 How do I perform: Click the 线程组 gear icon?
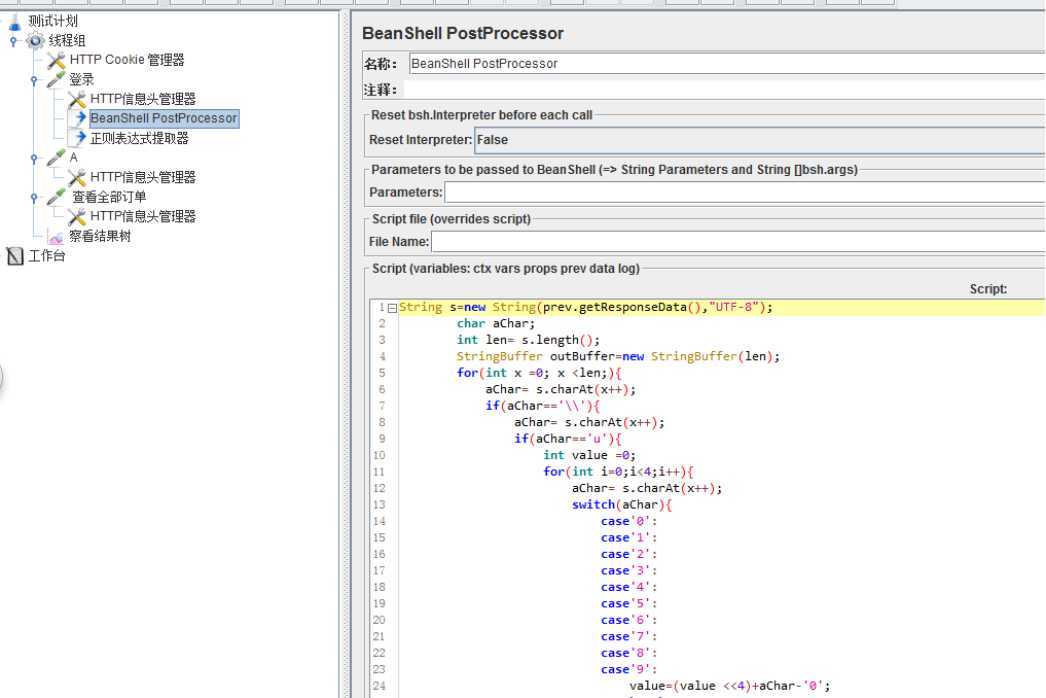(x=35, y=41)
